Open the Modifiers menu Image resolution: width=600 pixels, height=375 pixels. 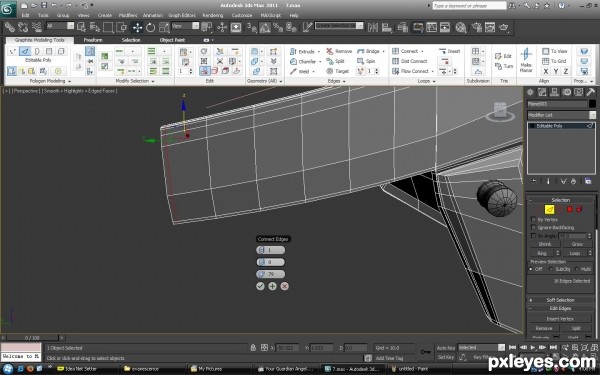(x=128, y=15)
